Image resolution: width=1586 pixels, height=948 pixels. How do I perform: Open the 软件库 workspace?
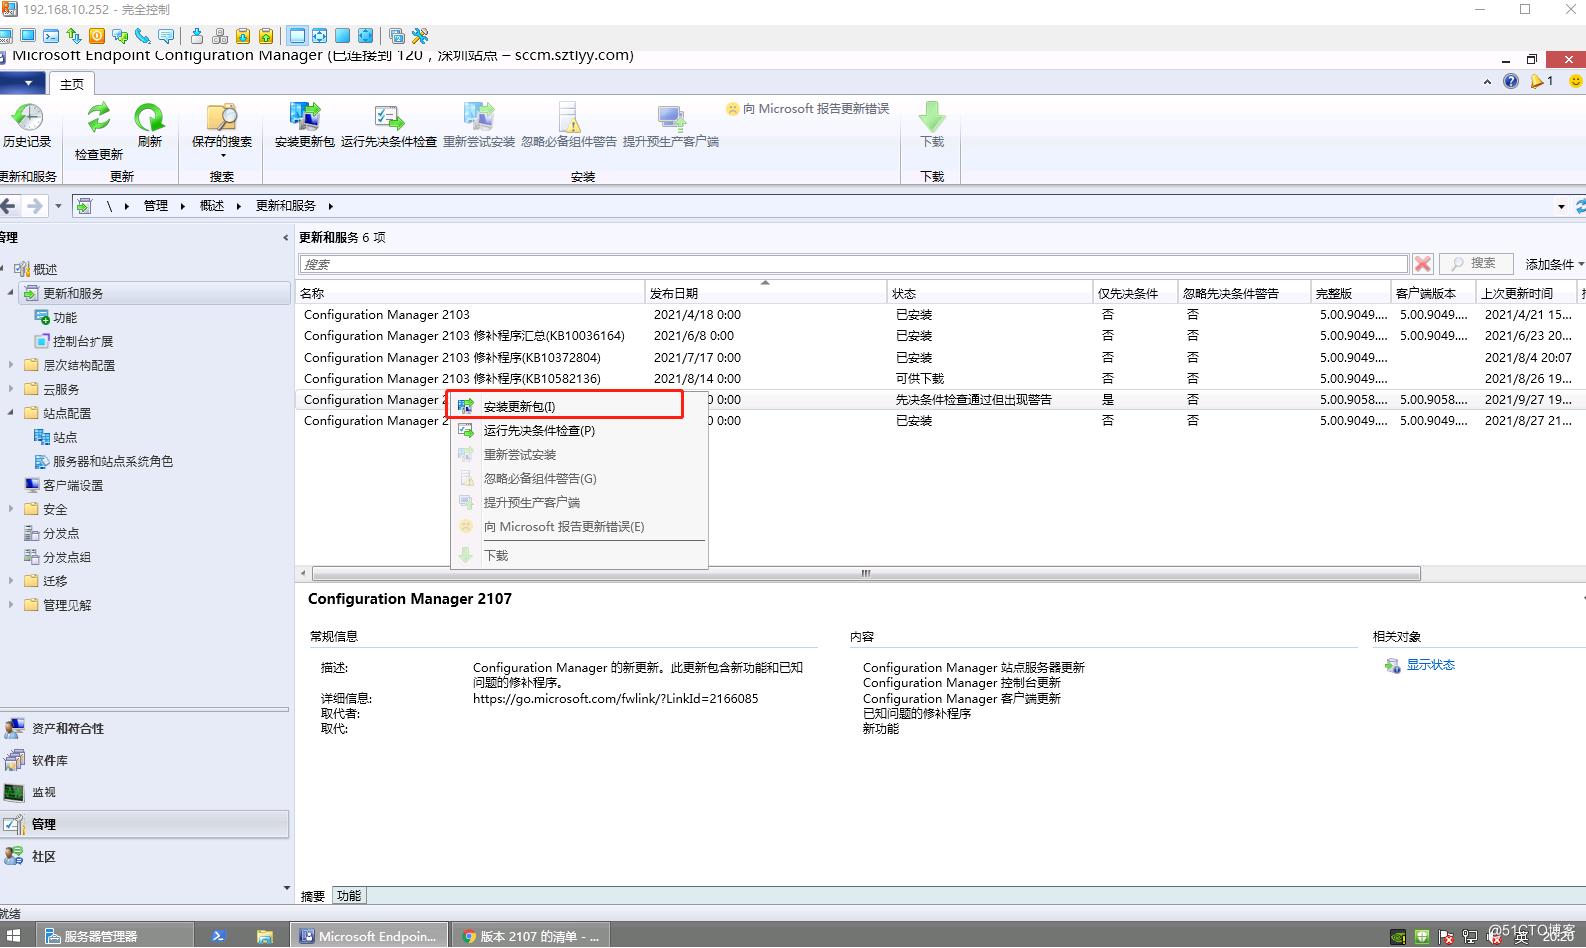tap(145, 760)
